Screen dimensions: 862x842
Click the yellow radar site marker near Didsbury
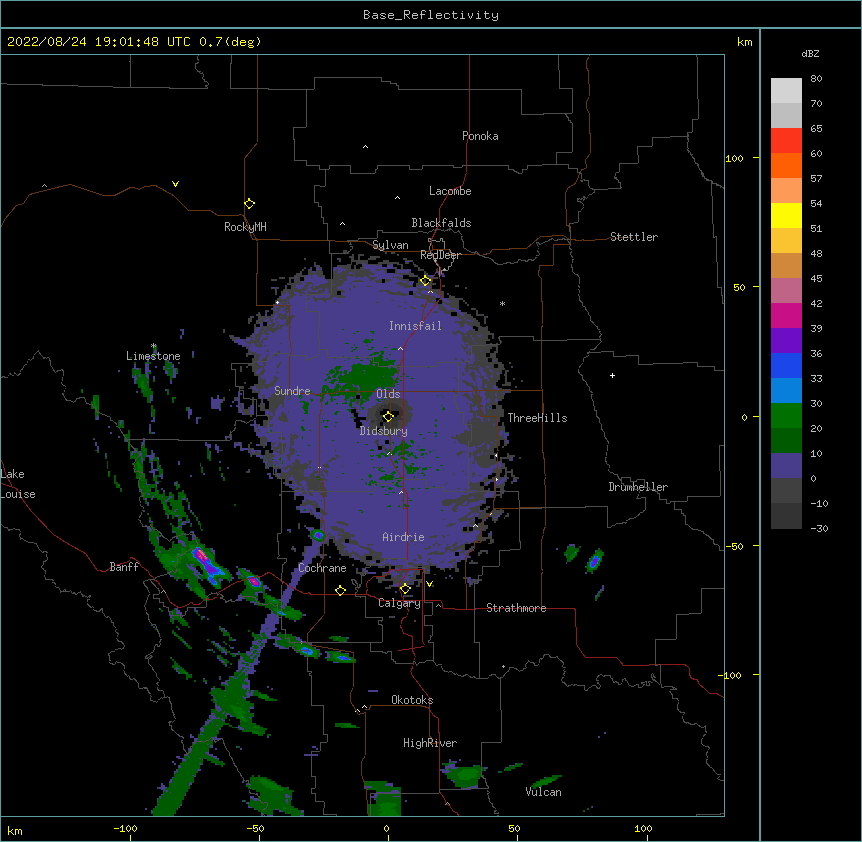click(x=388, y=416)
